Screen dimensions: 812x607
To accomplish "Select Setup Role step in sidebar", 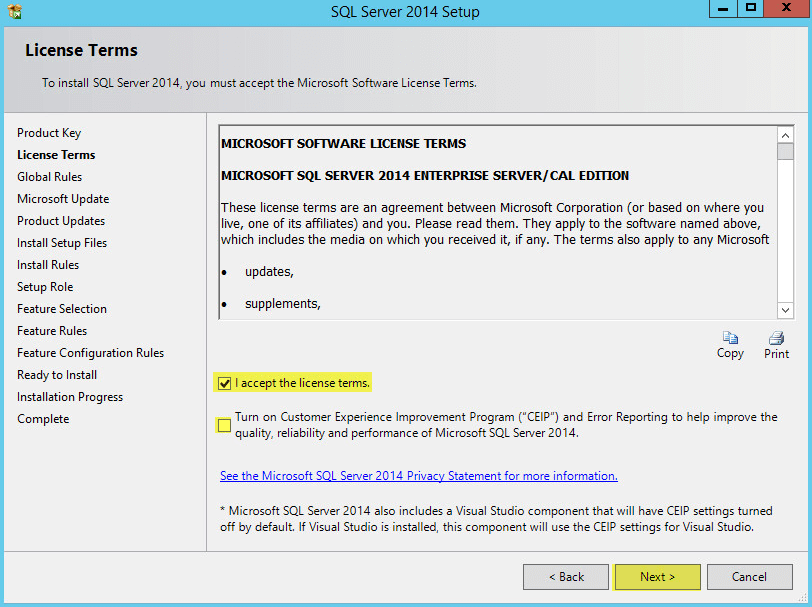I will pyautogui.click(x=45, y=287).
